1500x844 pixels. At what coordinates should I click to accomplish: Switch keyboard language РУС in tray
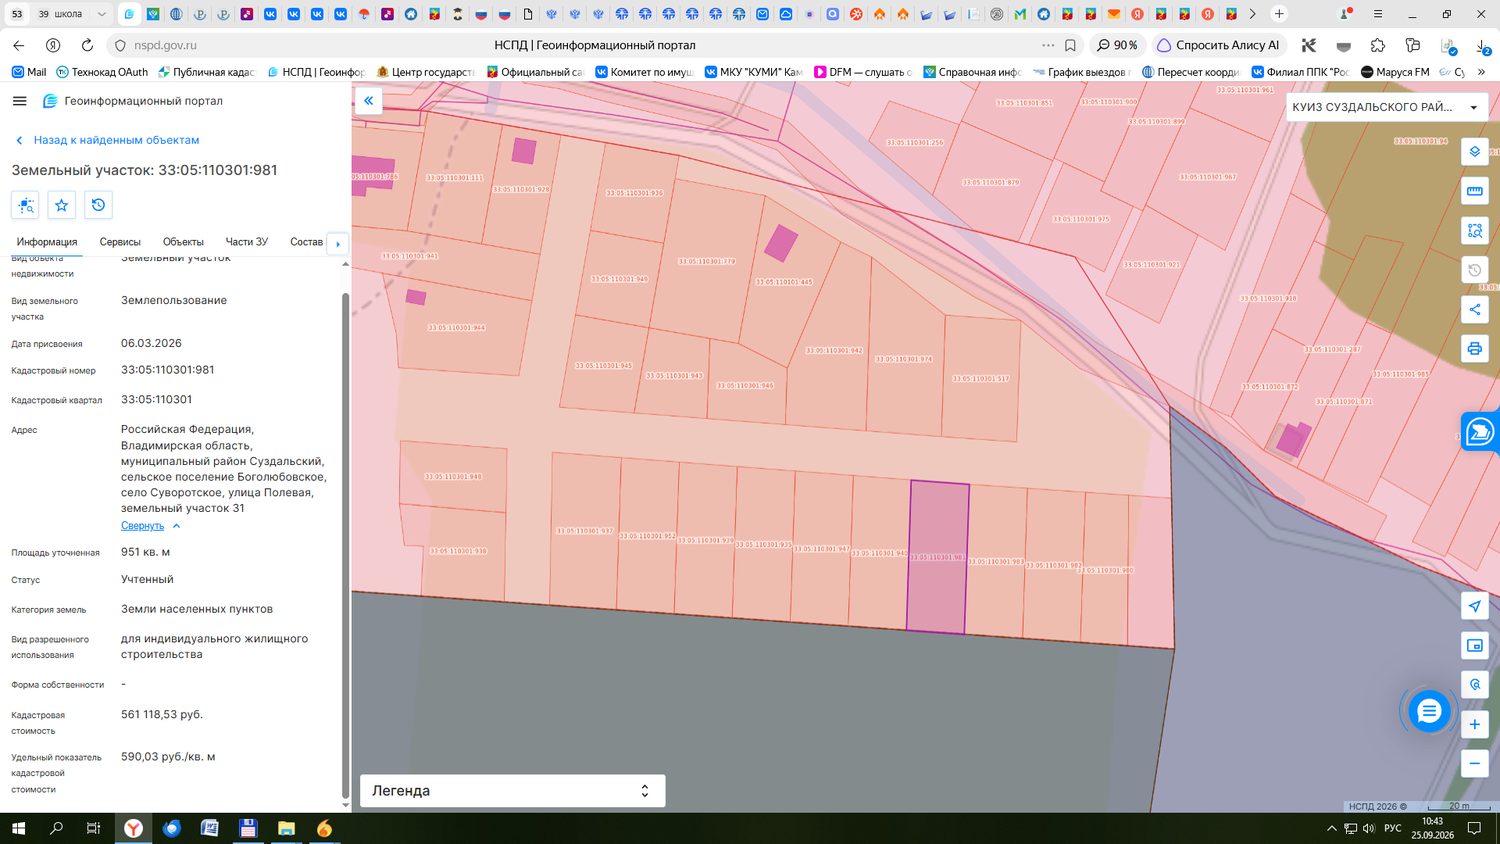[1393, 828]
